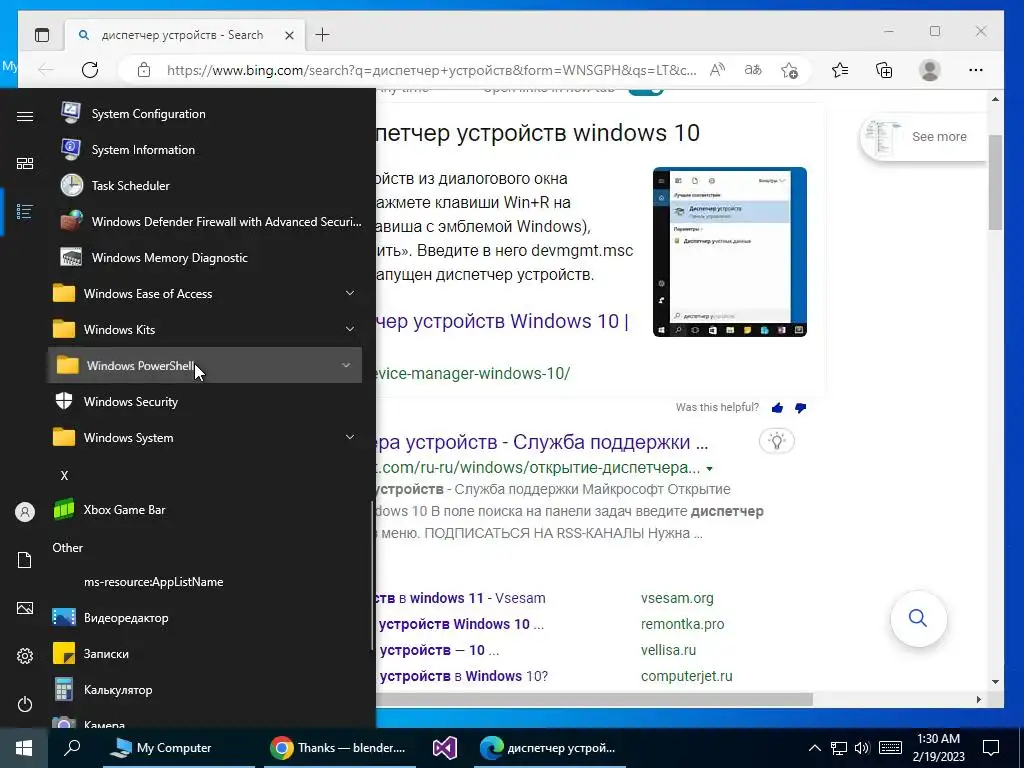Open volume control in system tray

(862, 748)
